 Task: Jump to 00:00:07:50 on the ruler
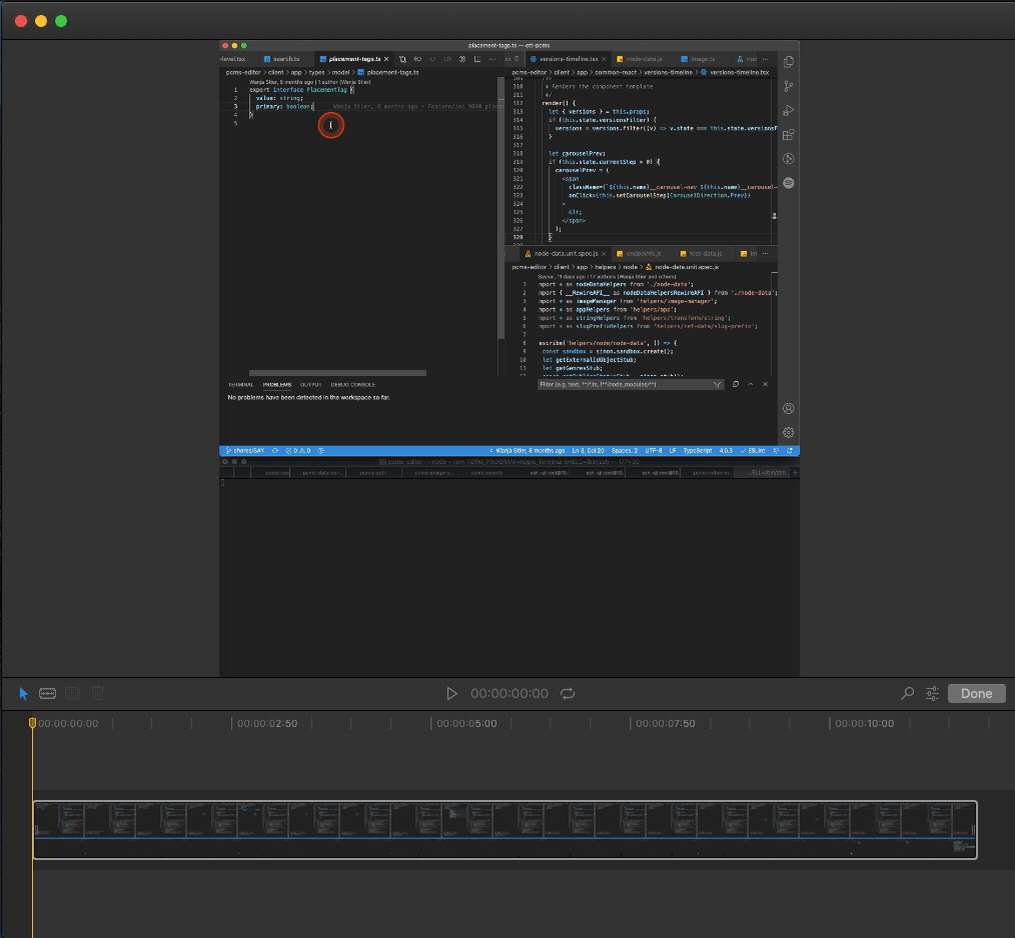665,723
